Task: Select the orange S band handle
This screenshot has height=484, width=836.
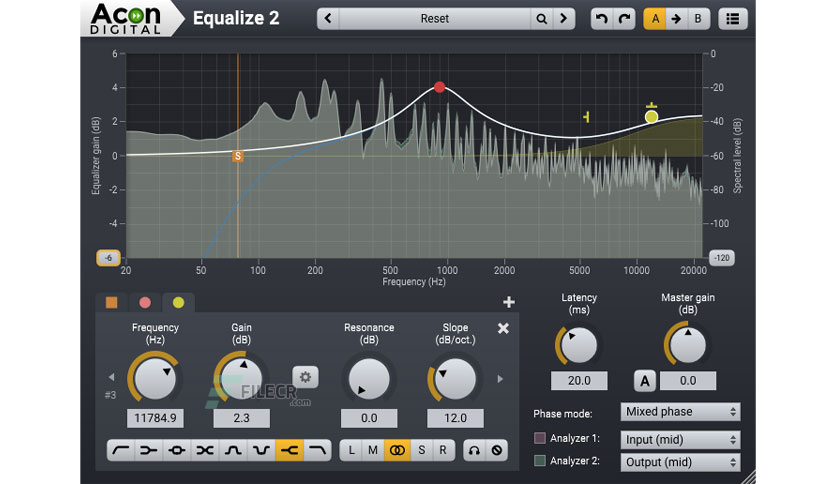Action: [x=238, y=156]
